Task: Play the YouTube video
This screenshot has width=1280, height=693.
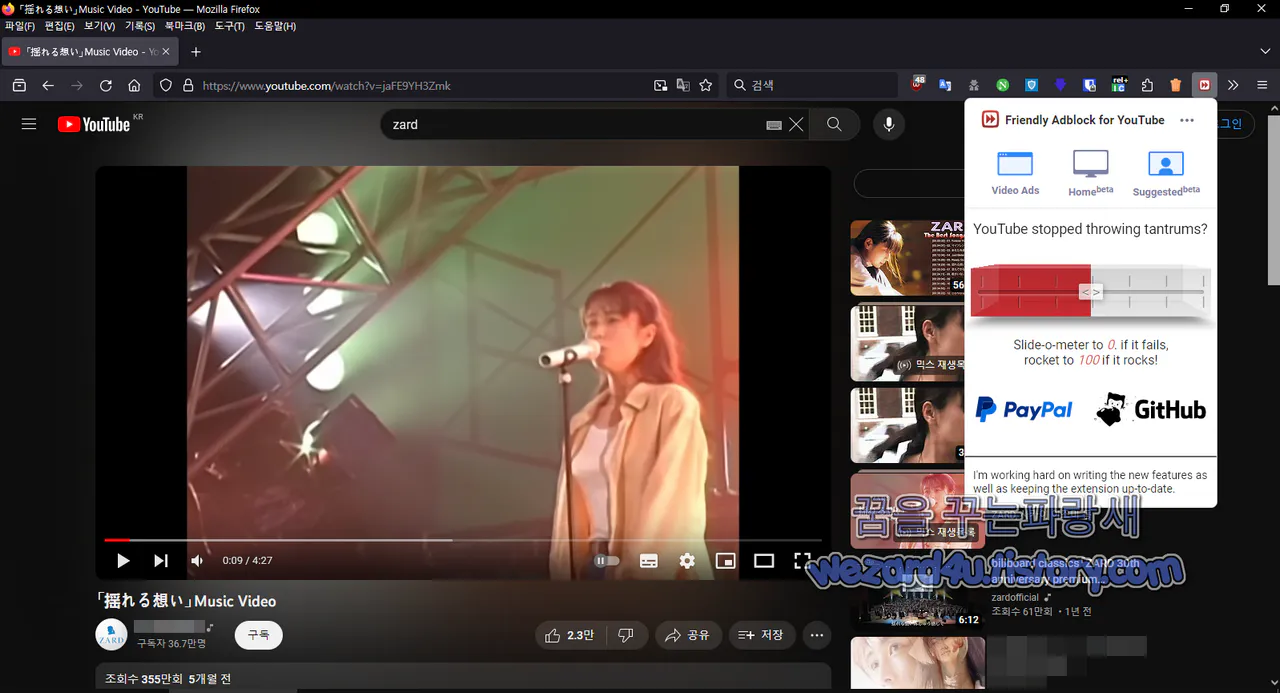Action: click(123, 561)
